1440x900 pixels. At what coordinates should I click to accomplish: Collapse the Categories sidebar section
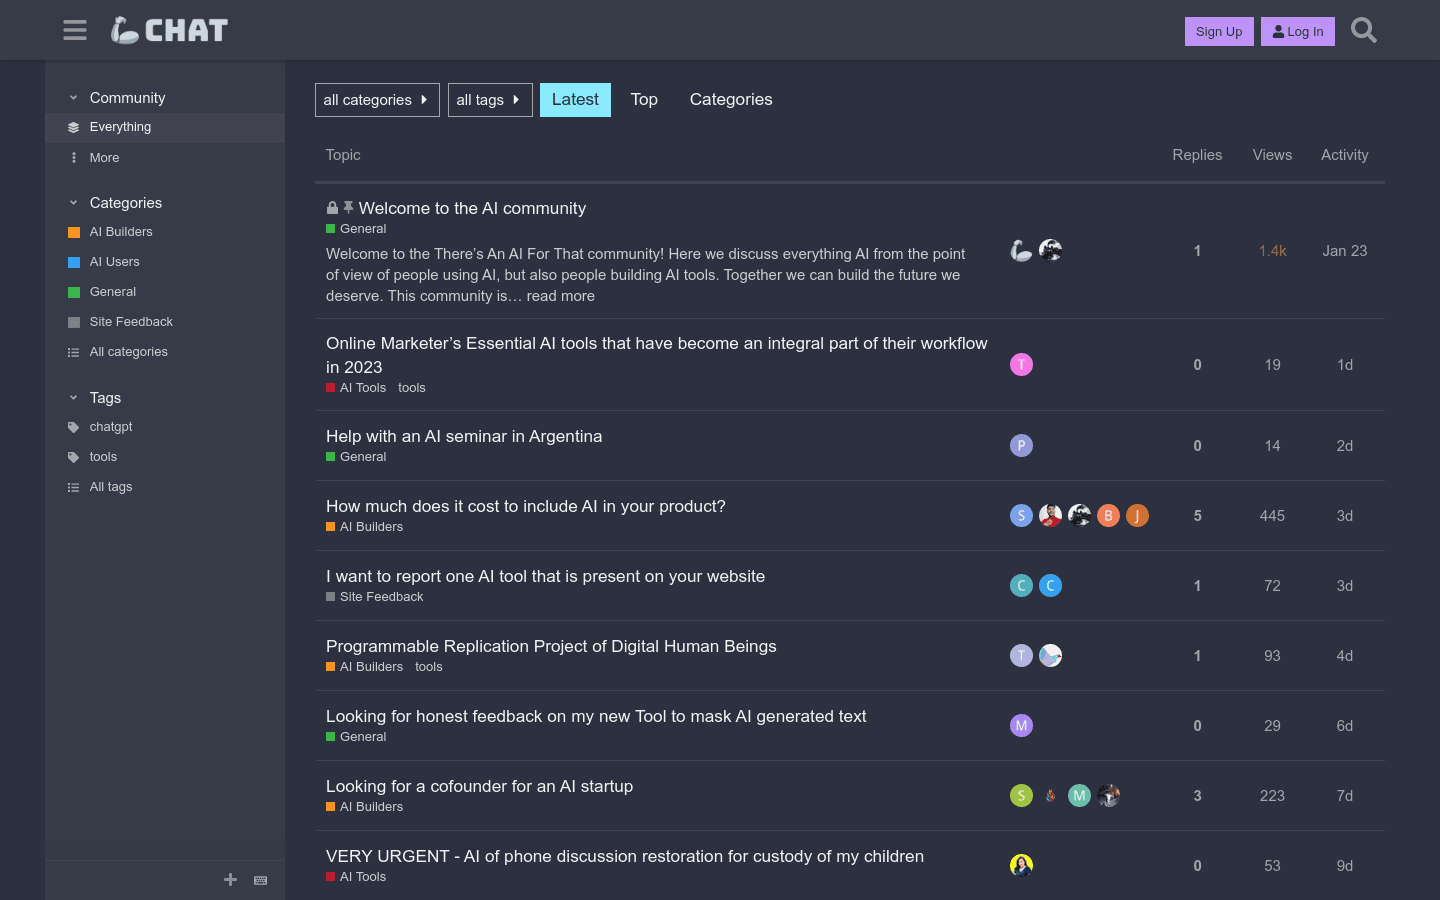(x=74, y=203)
